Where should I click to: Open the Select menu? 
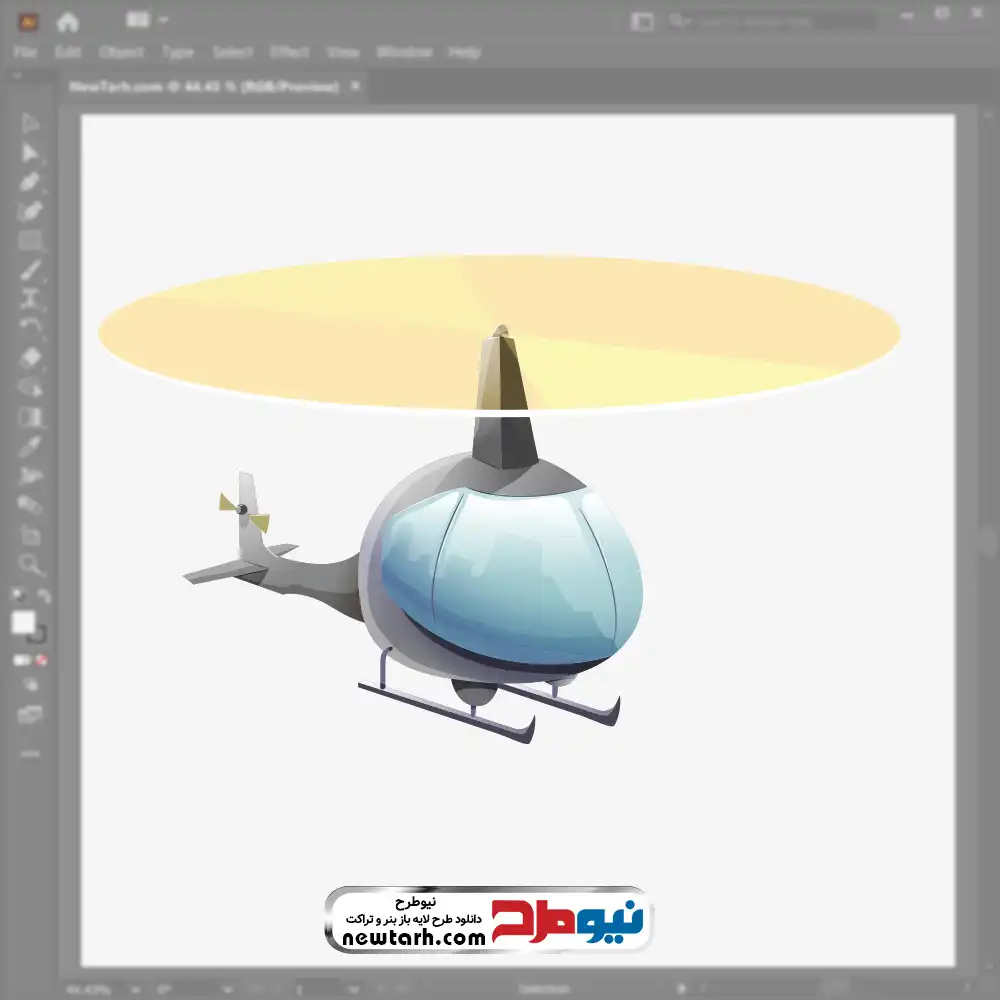coord(232,52)
